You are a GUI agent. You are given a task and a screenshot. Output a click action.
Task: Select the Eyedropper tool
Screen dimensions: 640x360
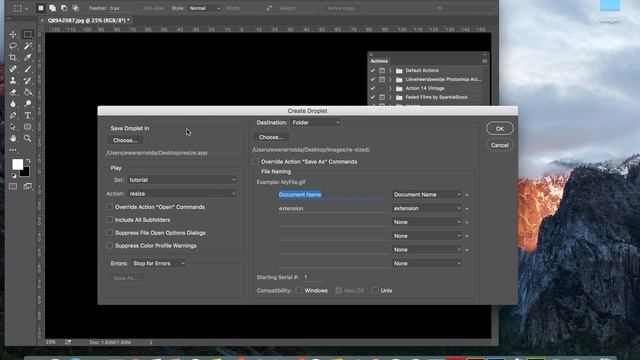pyautogui.click(x=28, y=58)
